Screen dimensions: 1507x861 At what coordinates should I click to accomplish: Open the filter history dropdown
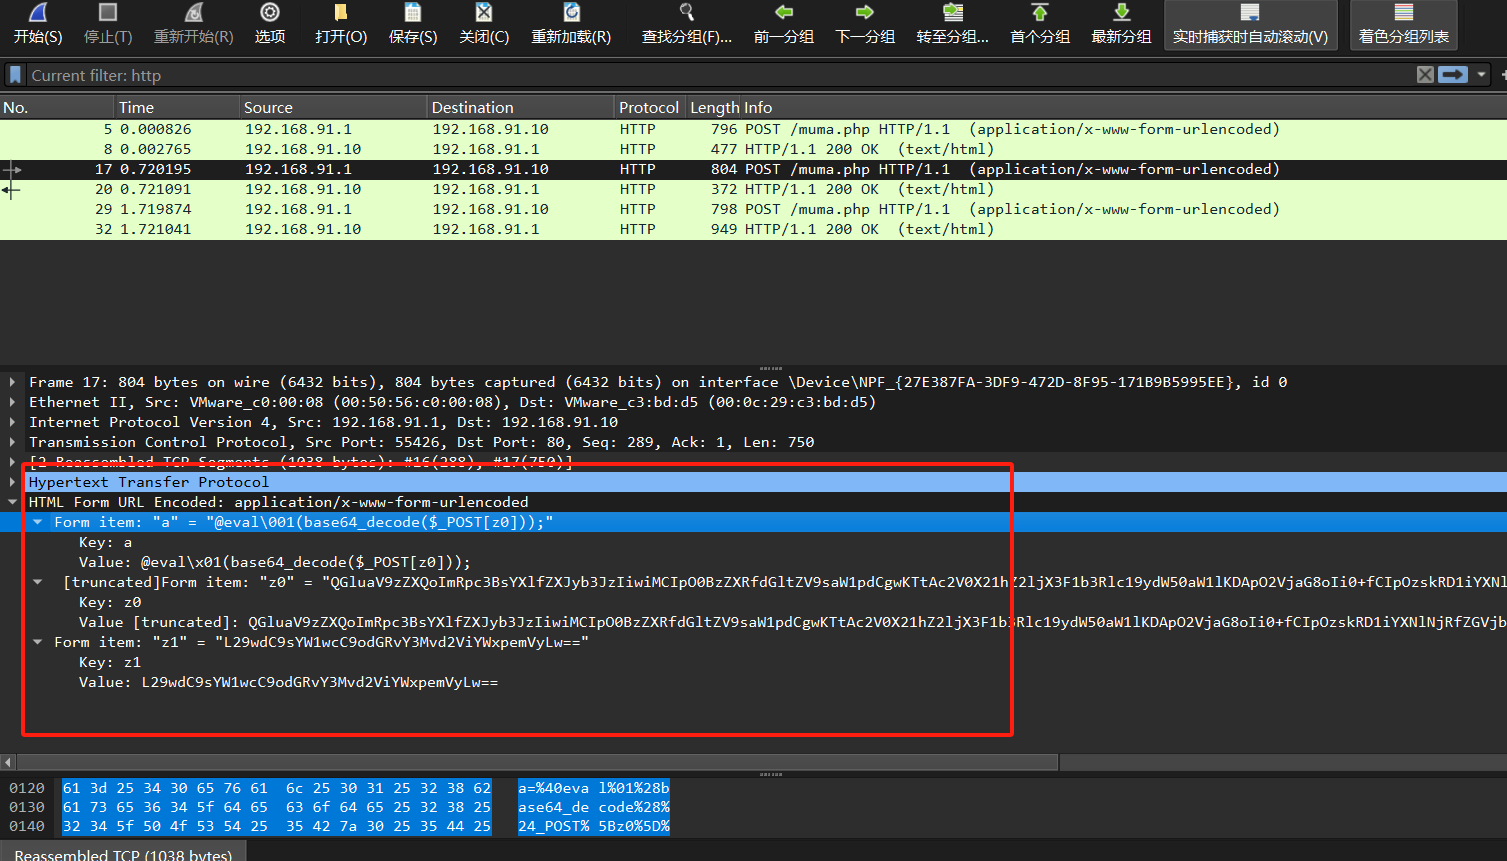point(1481,75)
